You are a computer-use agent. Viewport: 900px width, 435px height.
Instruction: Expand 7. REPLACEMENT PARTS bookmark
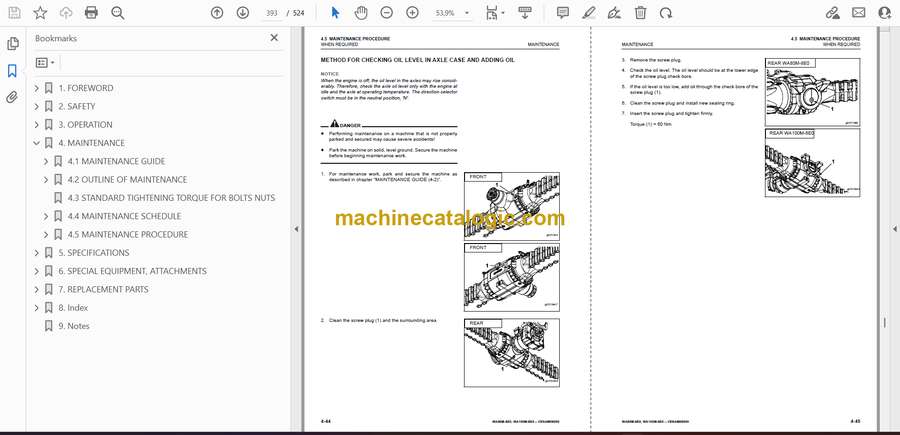pyautogui.click(x=37, y=290)
